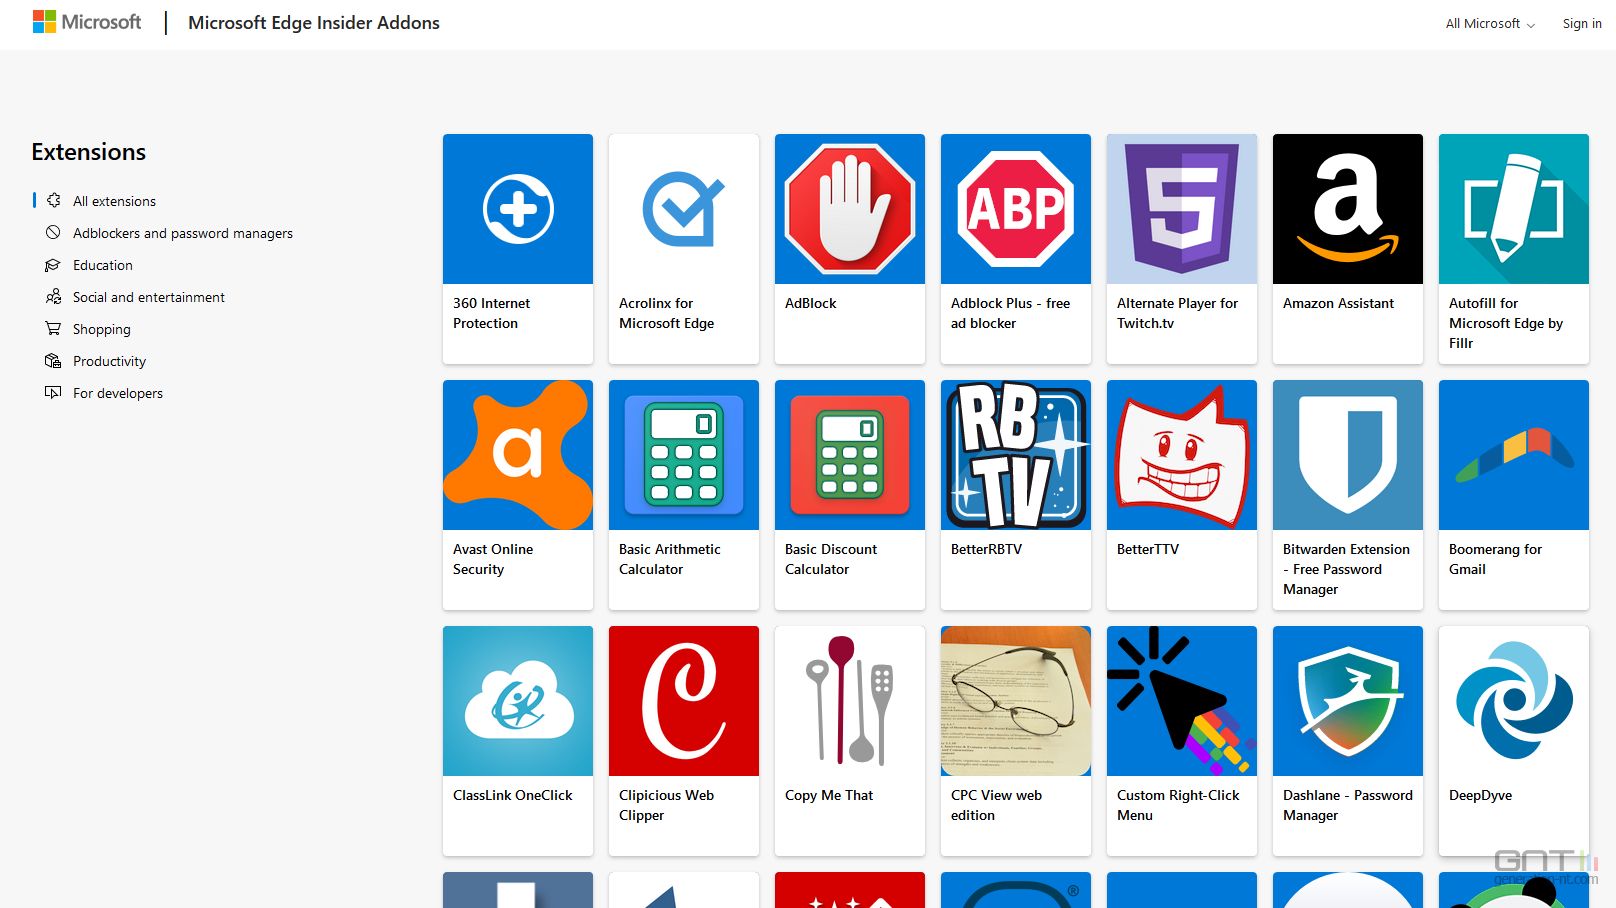Open the Amazon Assistant icon
This screenshot has width=1616, height=908.
(x=1348, y=209)
